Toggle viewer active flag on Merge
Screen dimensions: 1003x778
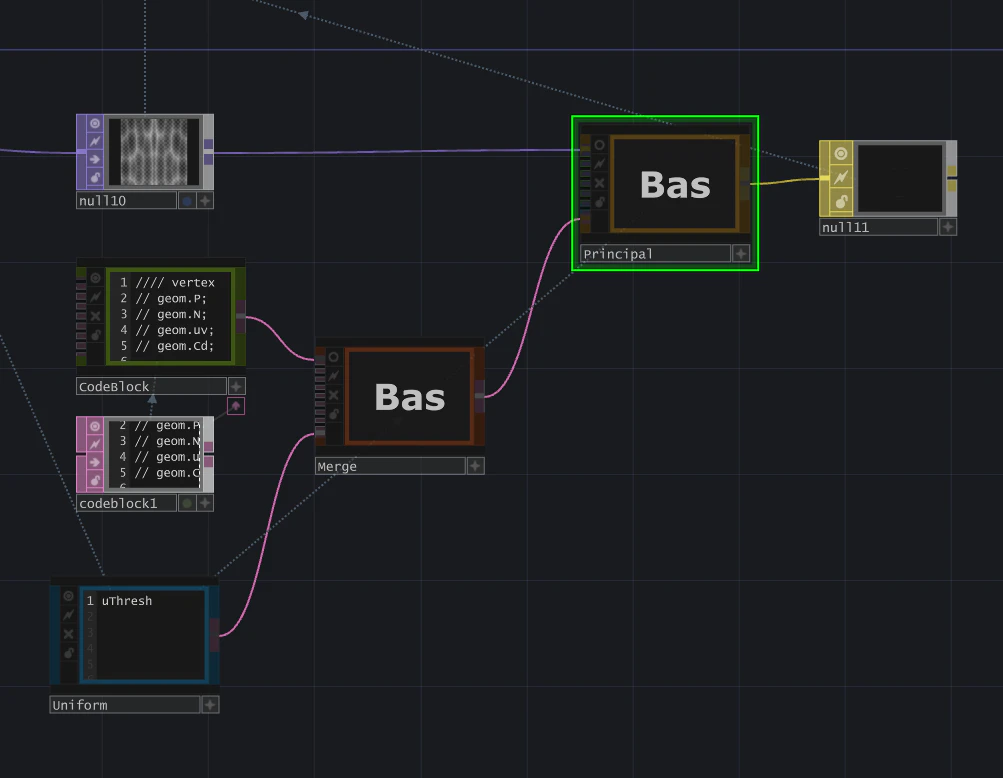point(333,357)
